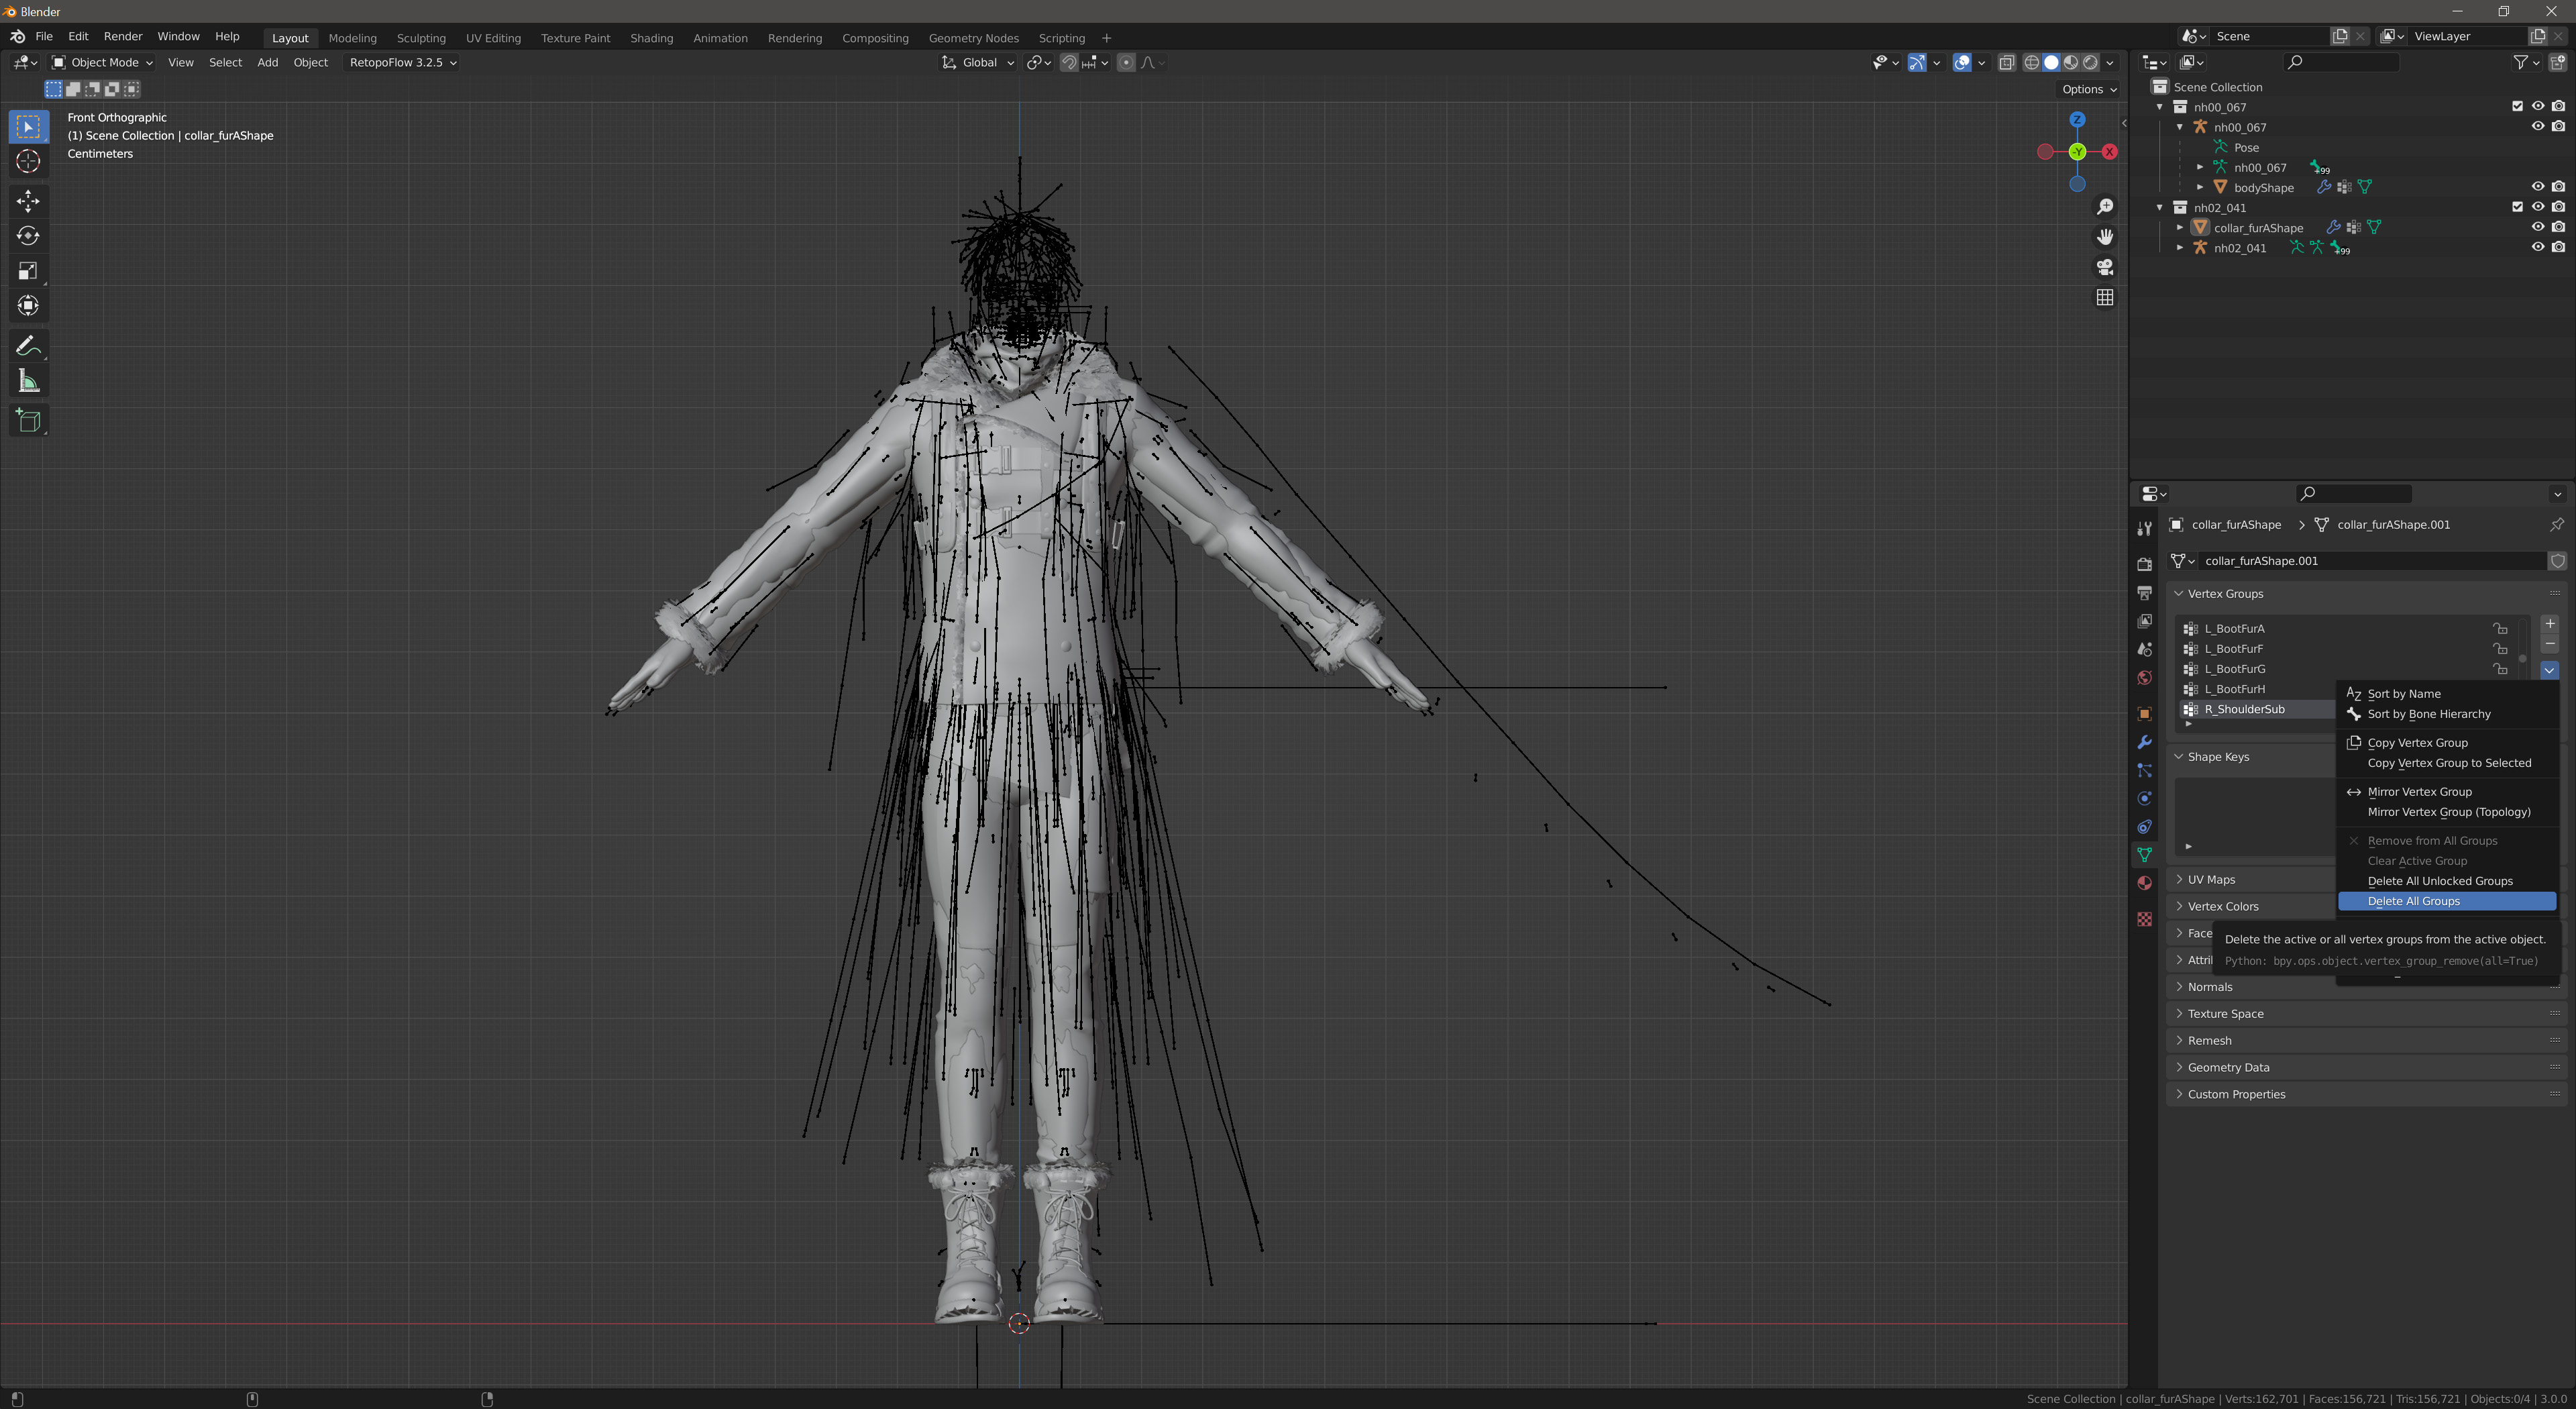Select the Annotate pencil tool
The image size is (2576, 1409).
pos(28,346)
